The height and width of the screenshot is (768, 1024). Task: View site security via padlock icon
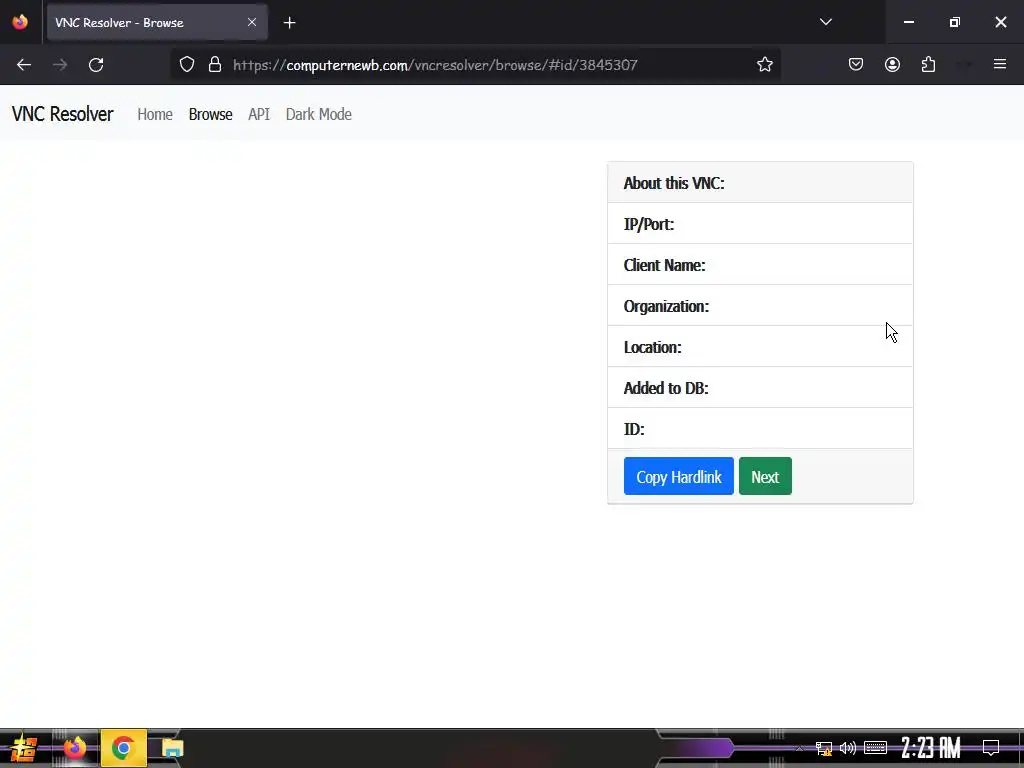click(215, 65)
